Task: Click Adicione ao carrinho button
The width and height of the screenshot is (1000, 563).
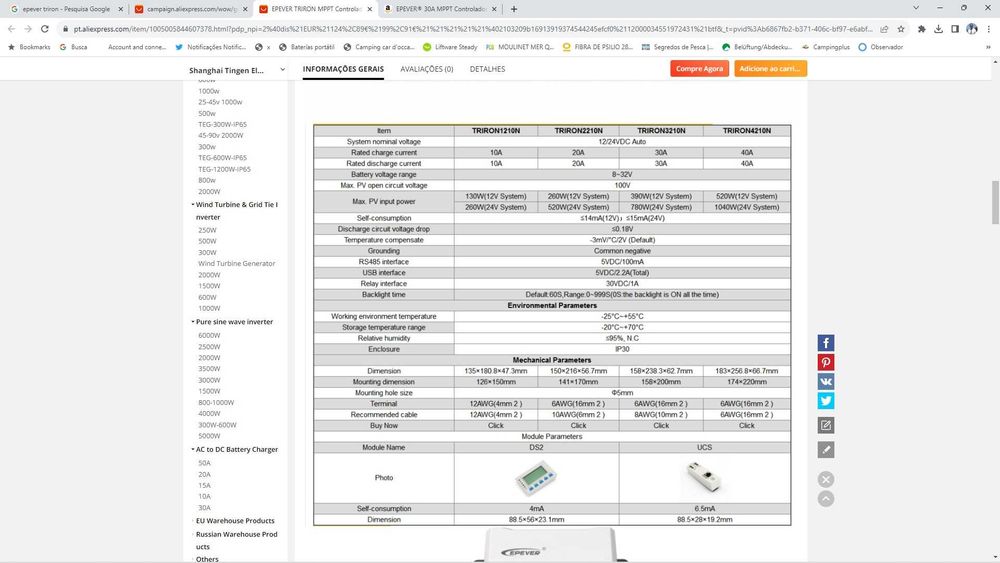Action: pos(770,68)
